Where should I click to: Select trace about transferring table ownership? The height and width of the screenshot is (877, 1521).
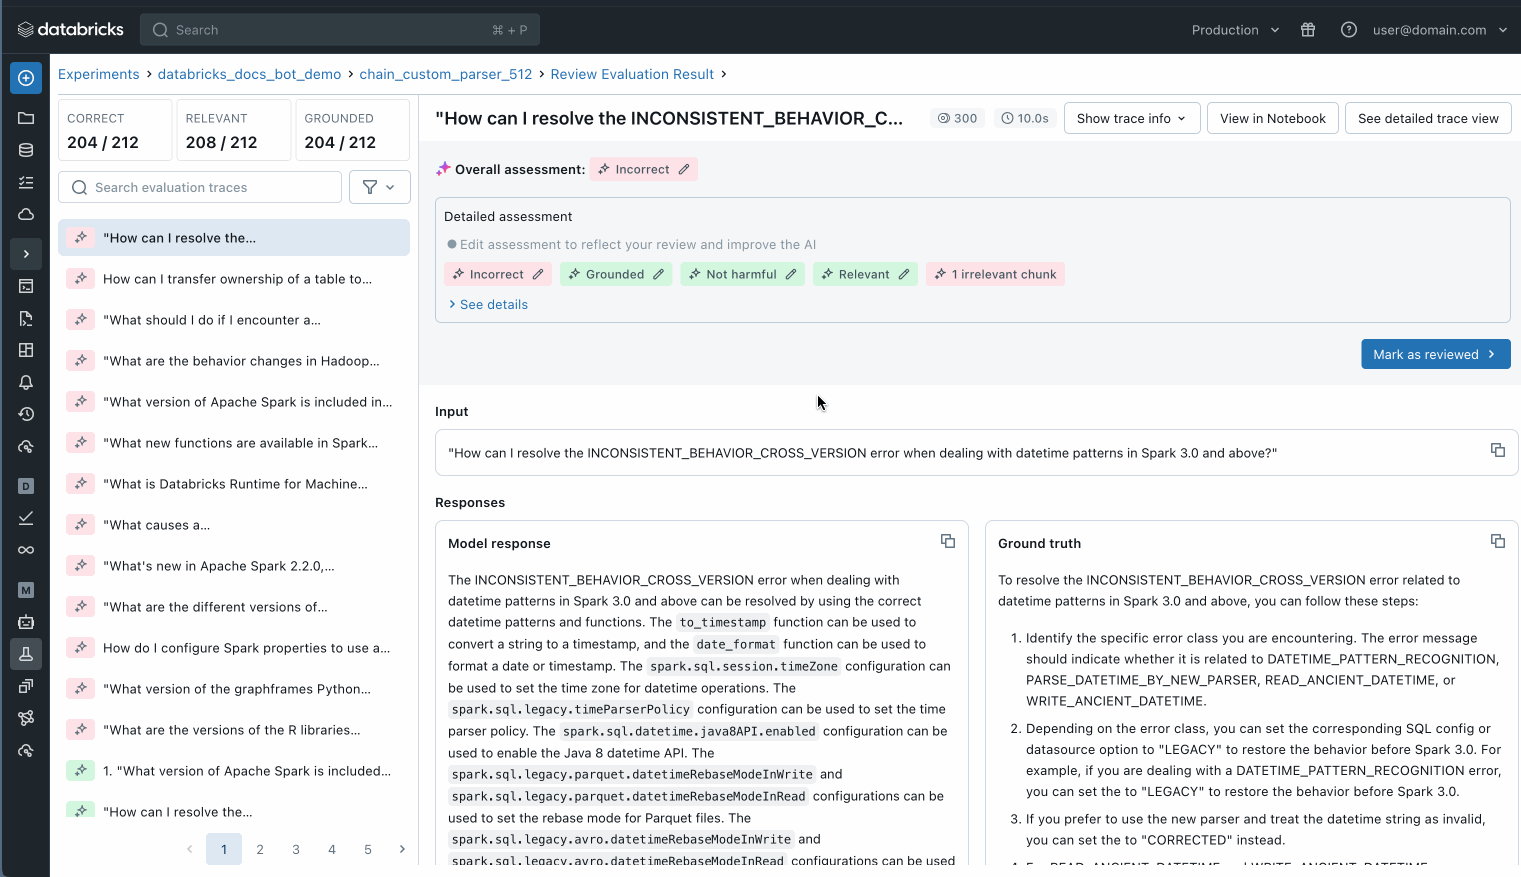(237, 279)
